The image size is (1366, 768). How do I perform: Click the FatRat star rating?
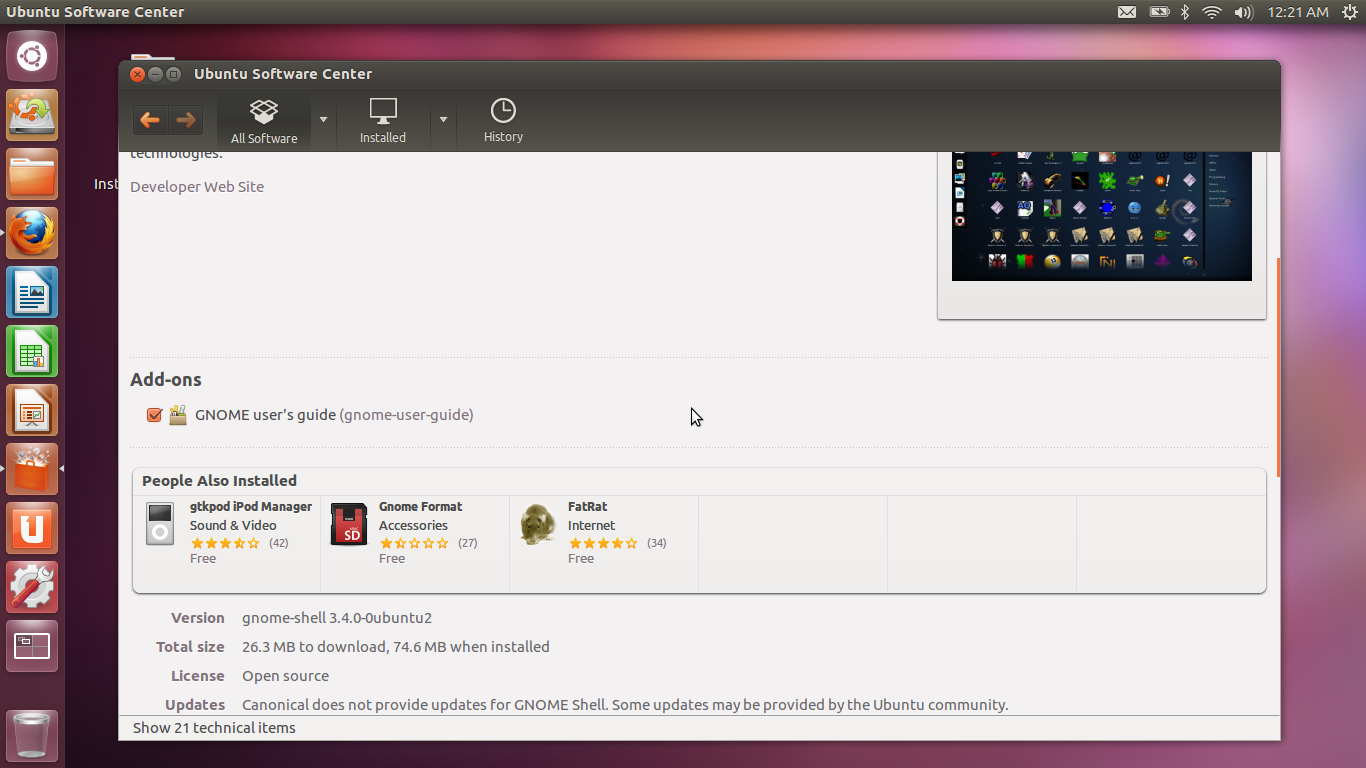pos(603,543)
